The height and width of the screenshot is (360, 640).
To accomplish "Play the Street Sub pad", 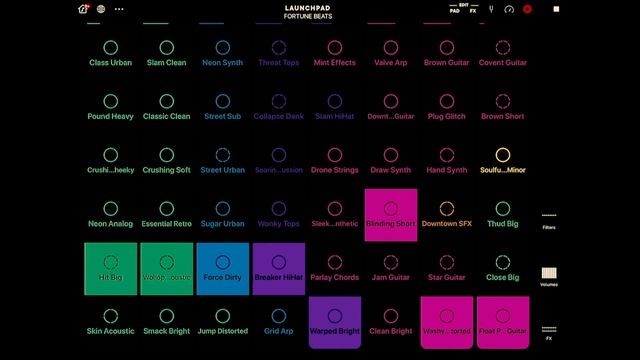I will [223, 108].
